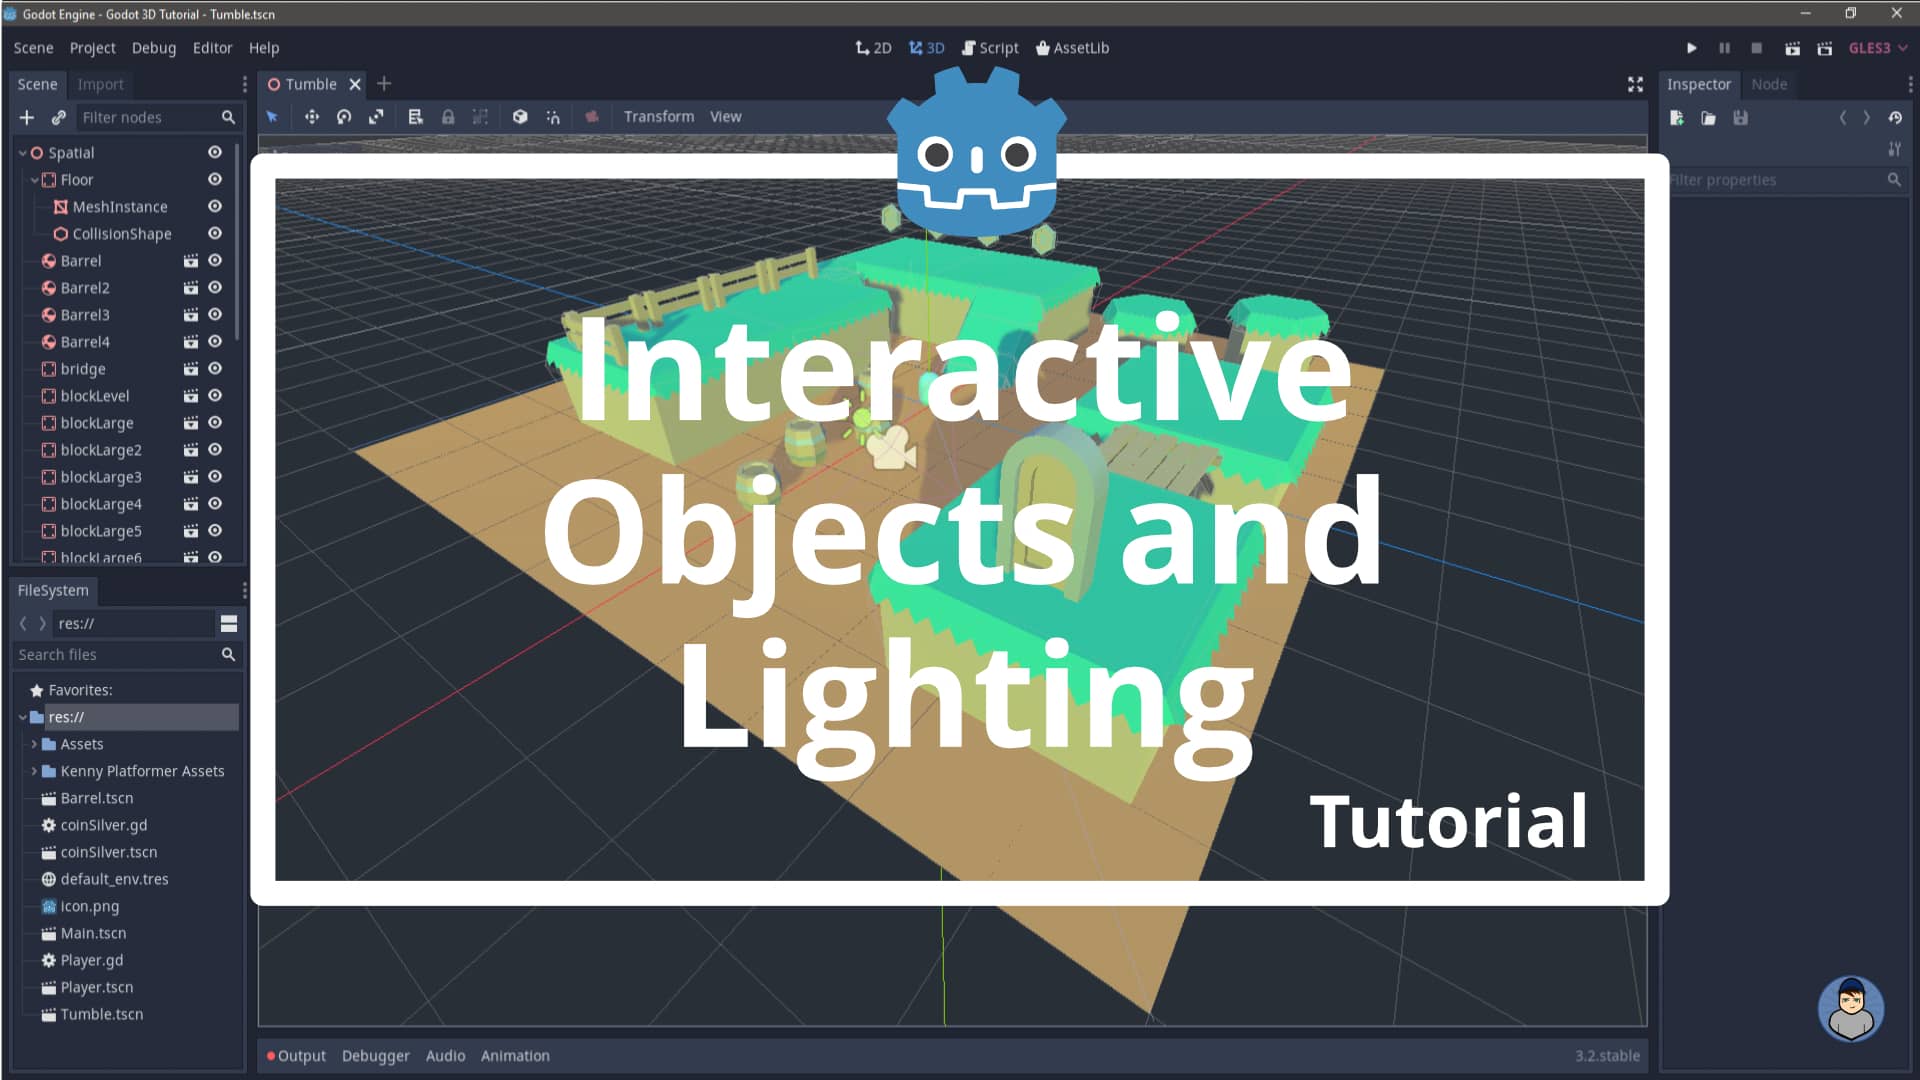
Task: Open the Load resource folder icon in Inspector
Action: (x=1707, y=118)
